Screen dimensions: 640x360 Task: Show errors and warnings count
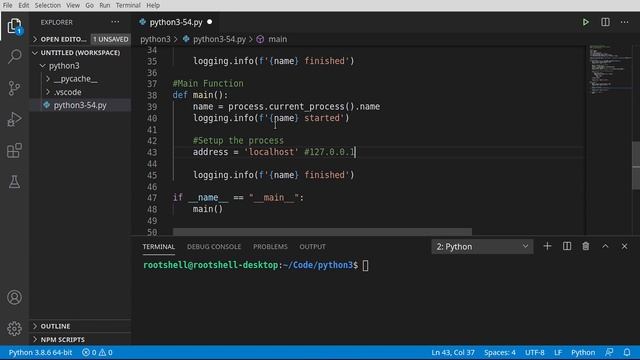coord(97,352)
